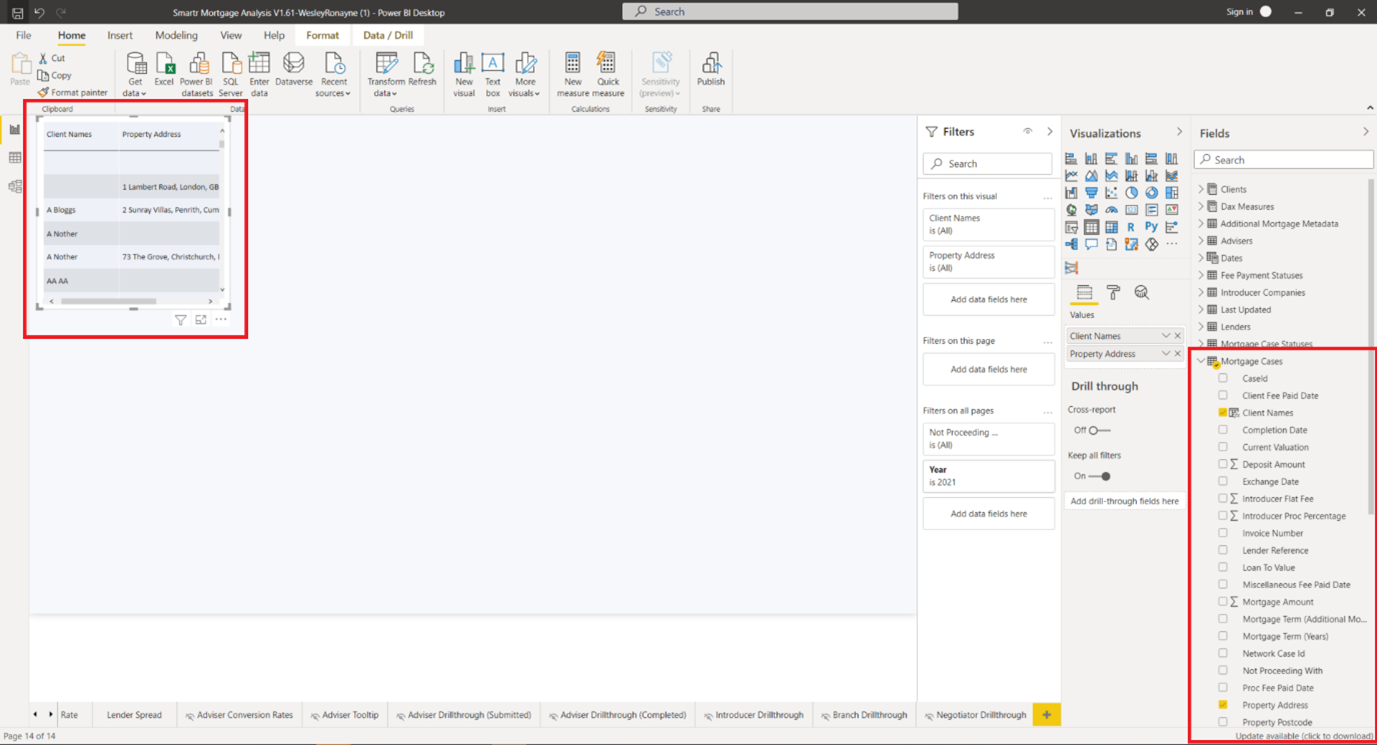Click the visual's filter funnel icon
Screen dimensions: 1377x745
coord(181,320)
